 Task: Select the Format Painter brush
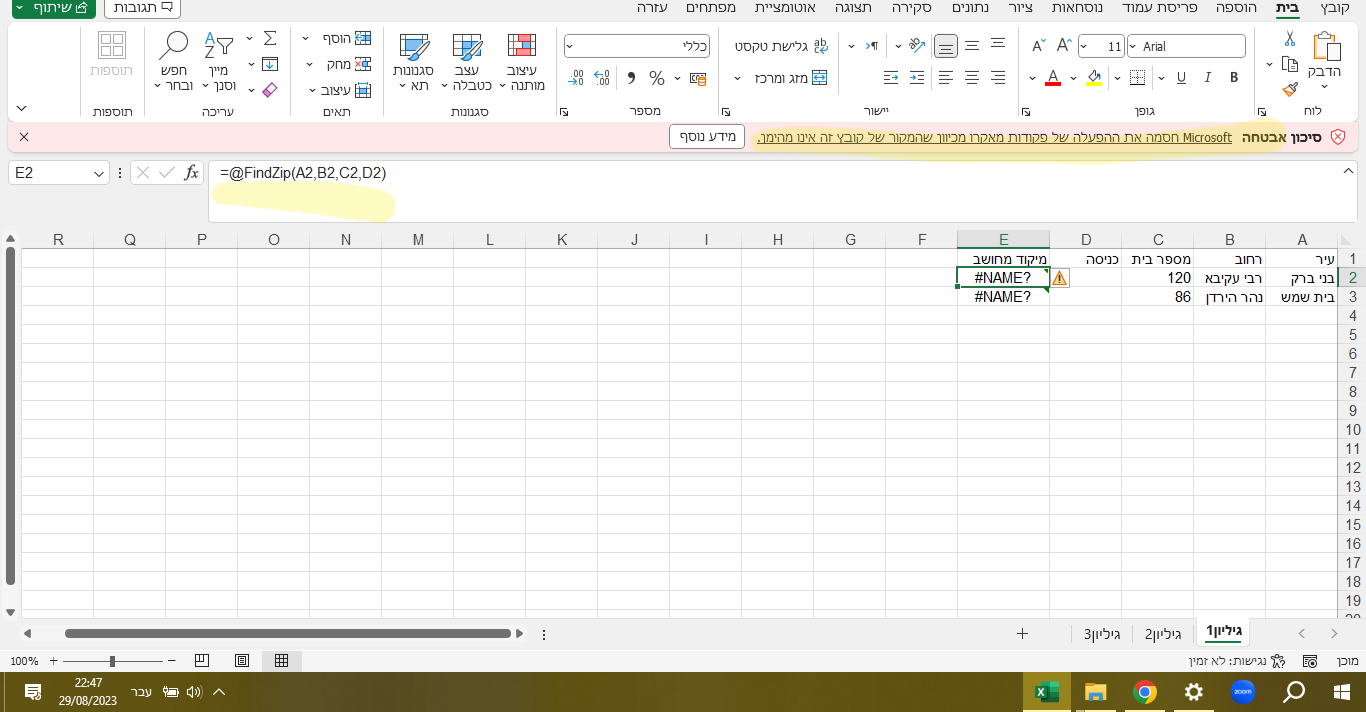pyautogui.click(x=1290, y=89)
